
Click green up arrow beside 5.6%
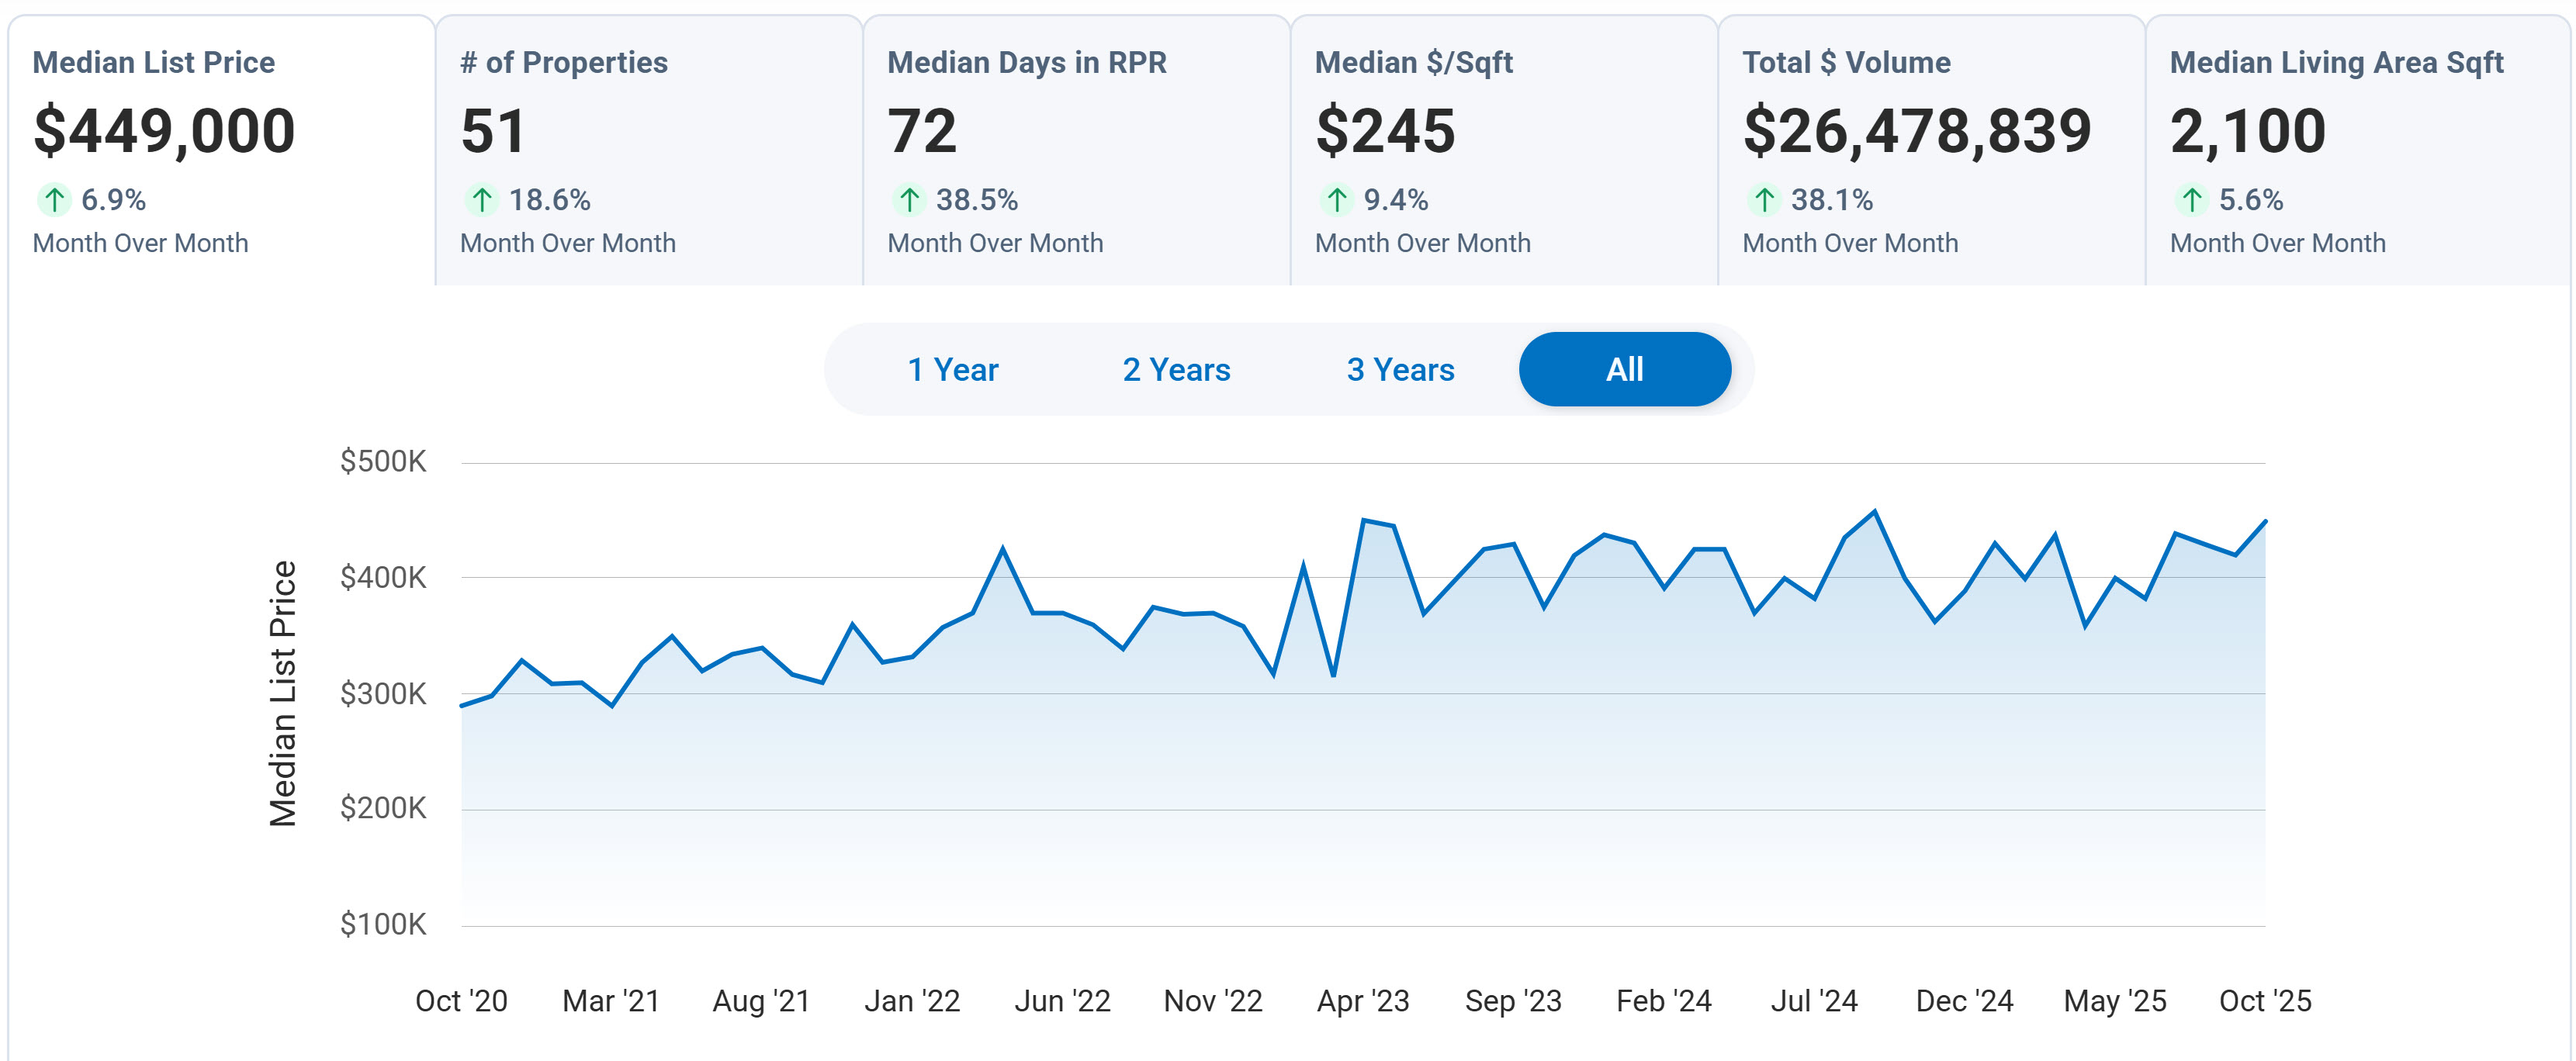pyautogui.click(x=2192, y=200)
